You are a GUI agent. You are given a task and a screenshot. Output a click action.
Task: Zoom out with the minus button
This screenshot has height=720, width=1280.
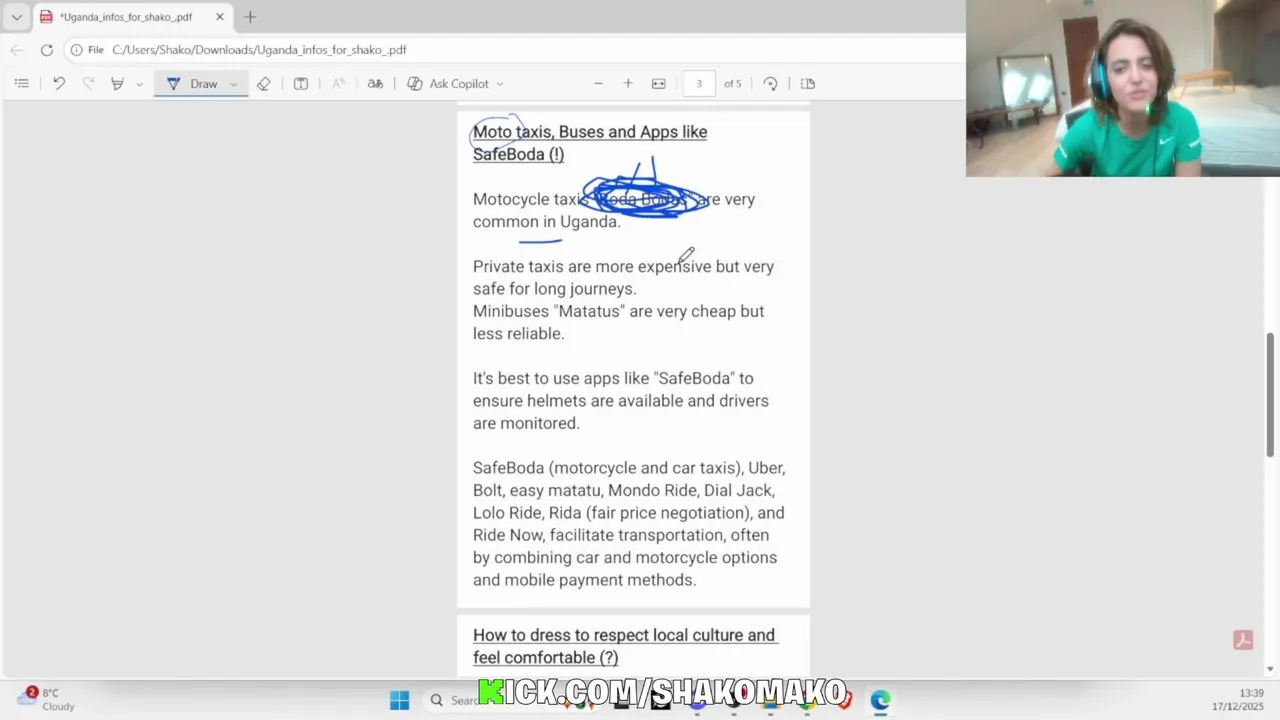coord(598,84)
